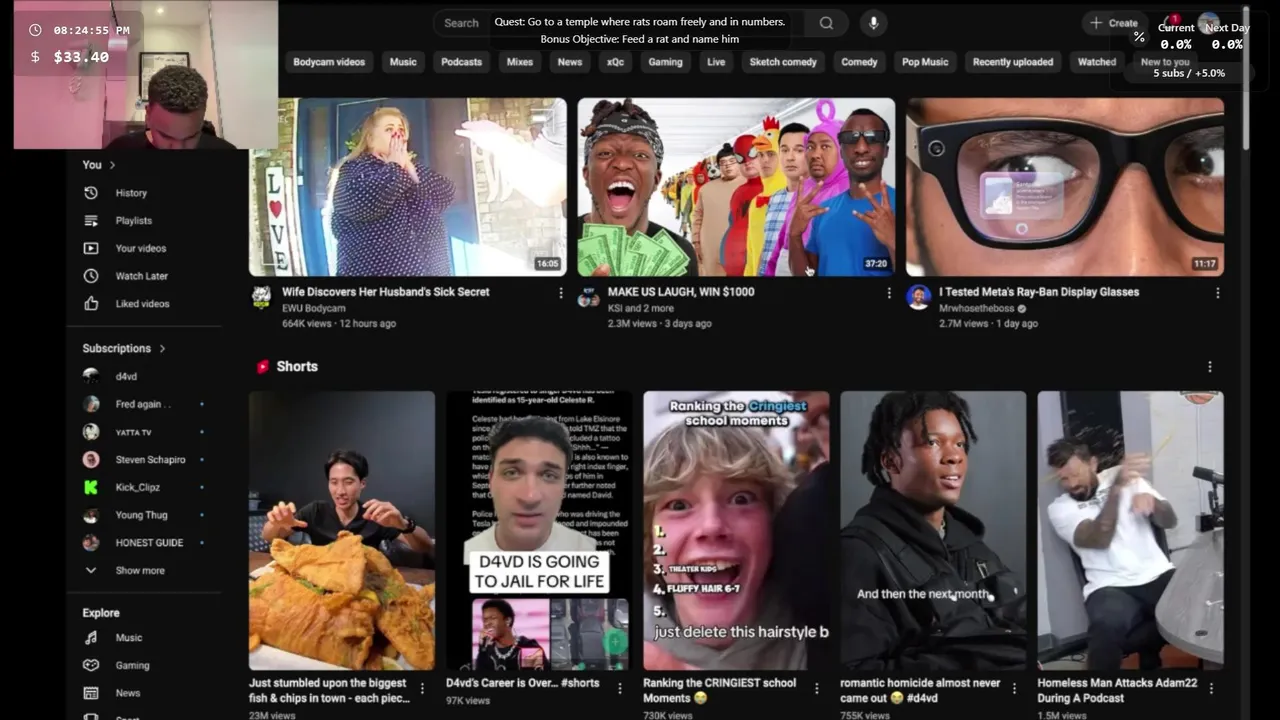This screenshot has height=720, width=1280.
Task: Open the History page
Action: tap(131, 193)
